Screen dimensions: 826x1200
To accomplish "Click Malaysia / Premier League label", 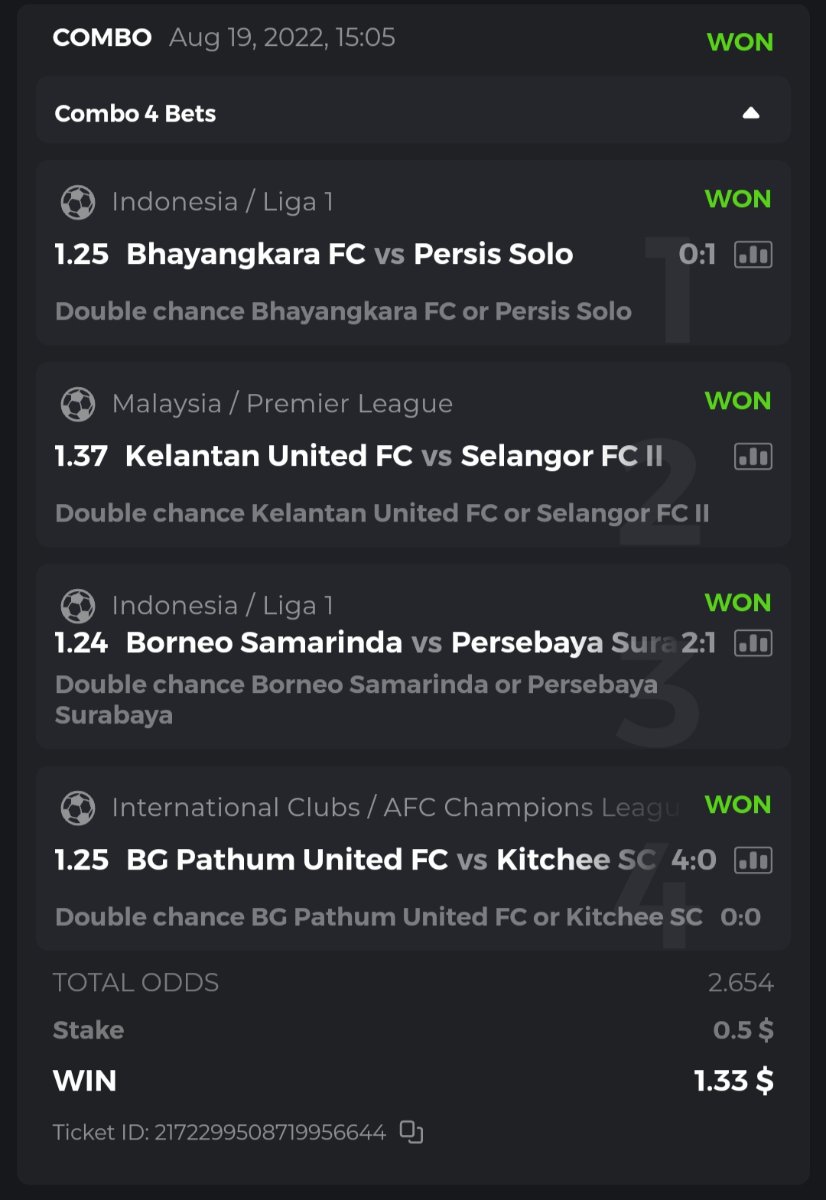I will (282, 404).
